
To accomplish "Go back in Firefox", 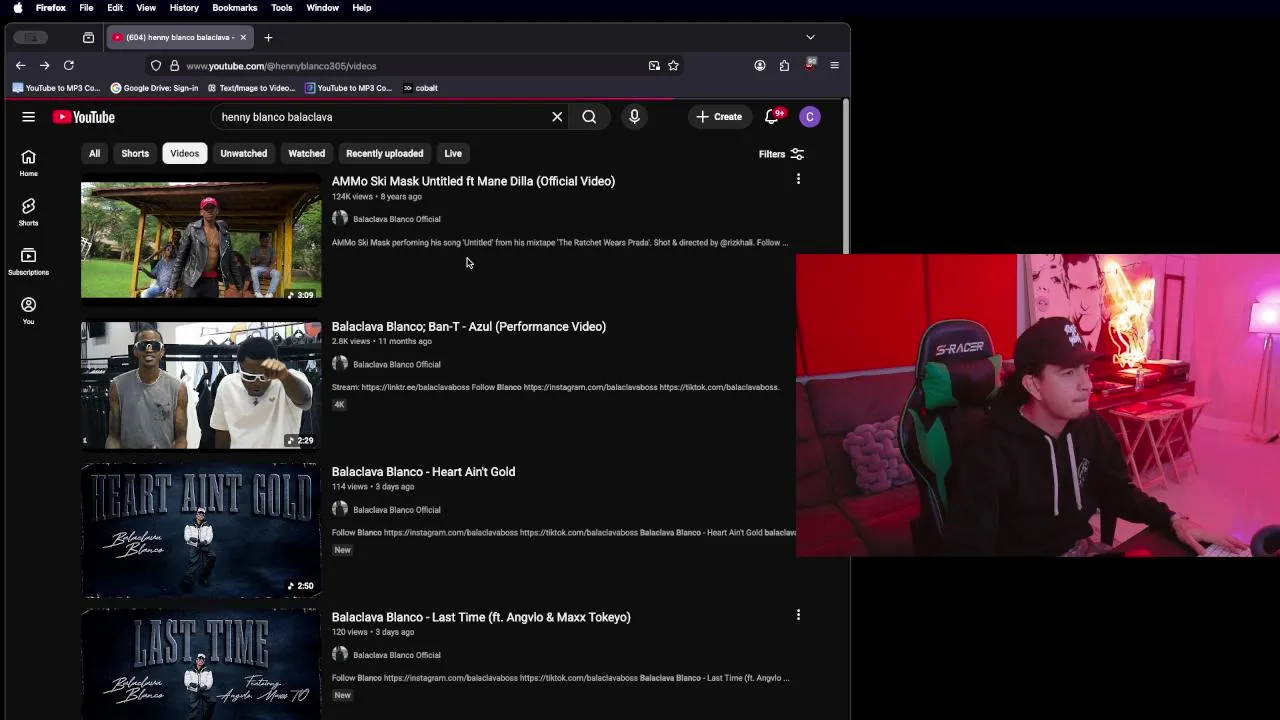I will coord(20,66).
